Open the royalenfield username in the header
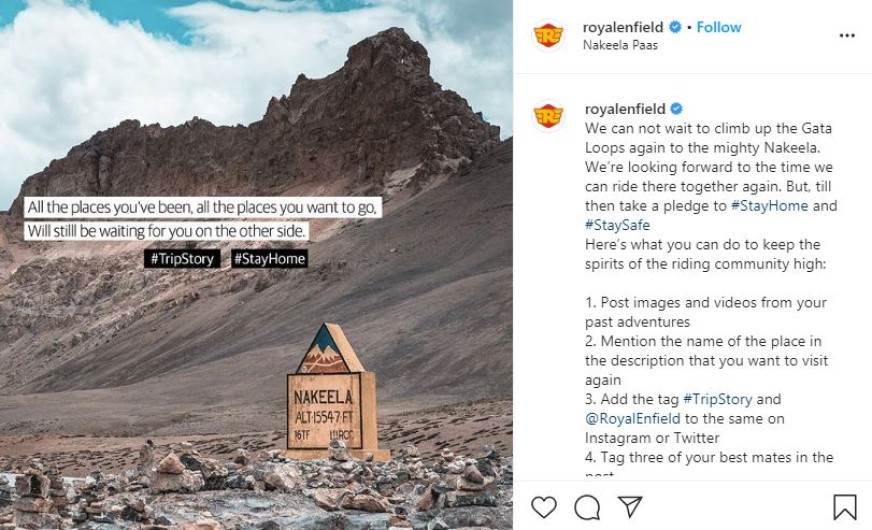Viewport: 872px width, 530px height. point(624,27)
